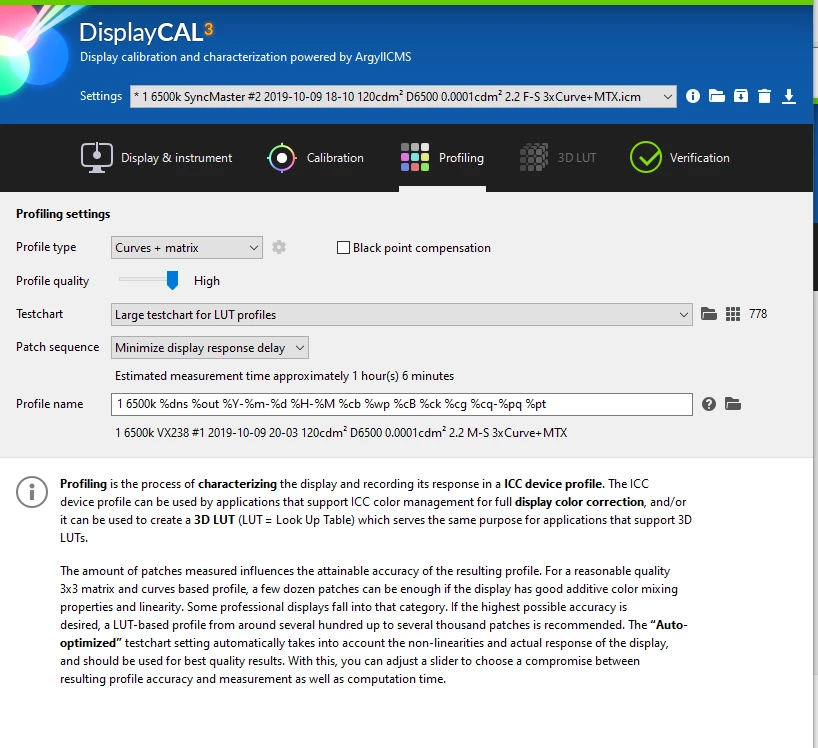Install profile using archive box icon in header
This screenshot has height=748, width=818.
pos(740,96)
